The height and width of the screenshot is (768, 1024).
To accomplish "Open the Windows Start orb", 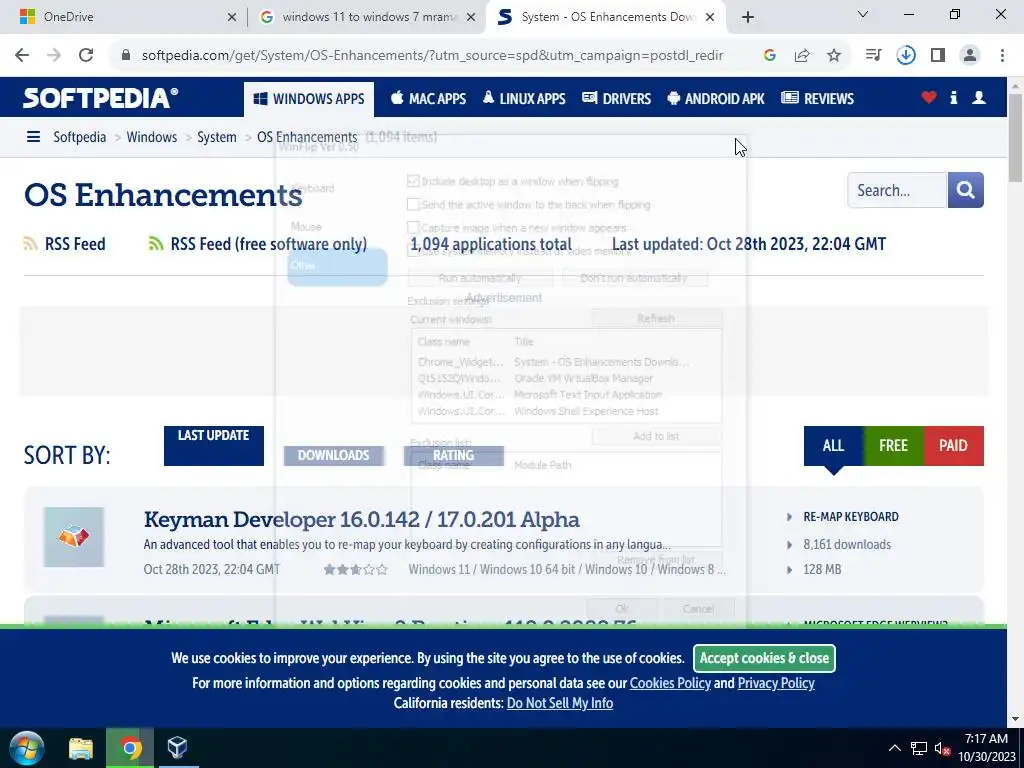I will coord(27,748).
